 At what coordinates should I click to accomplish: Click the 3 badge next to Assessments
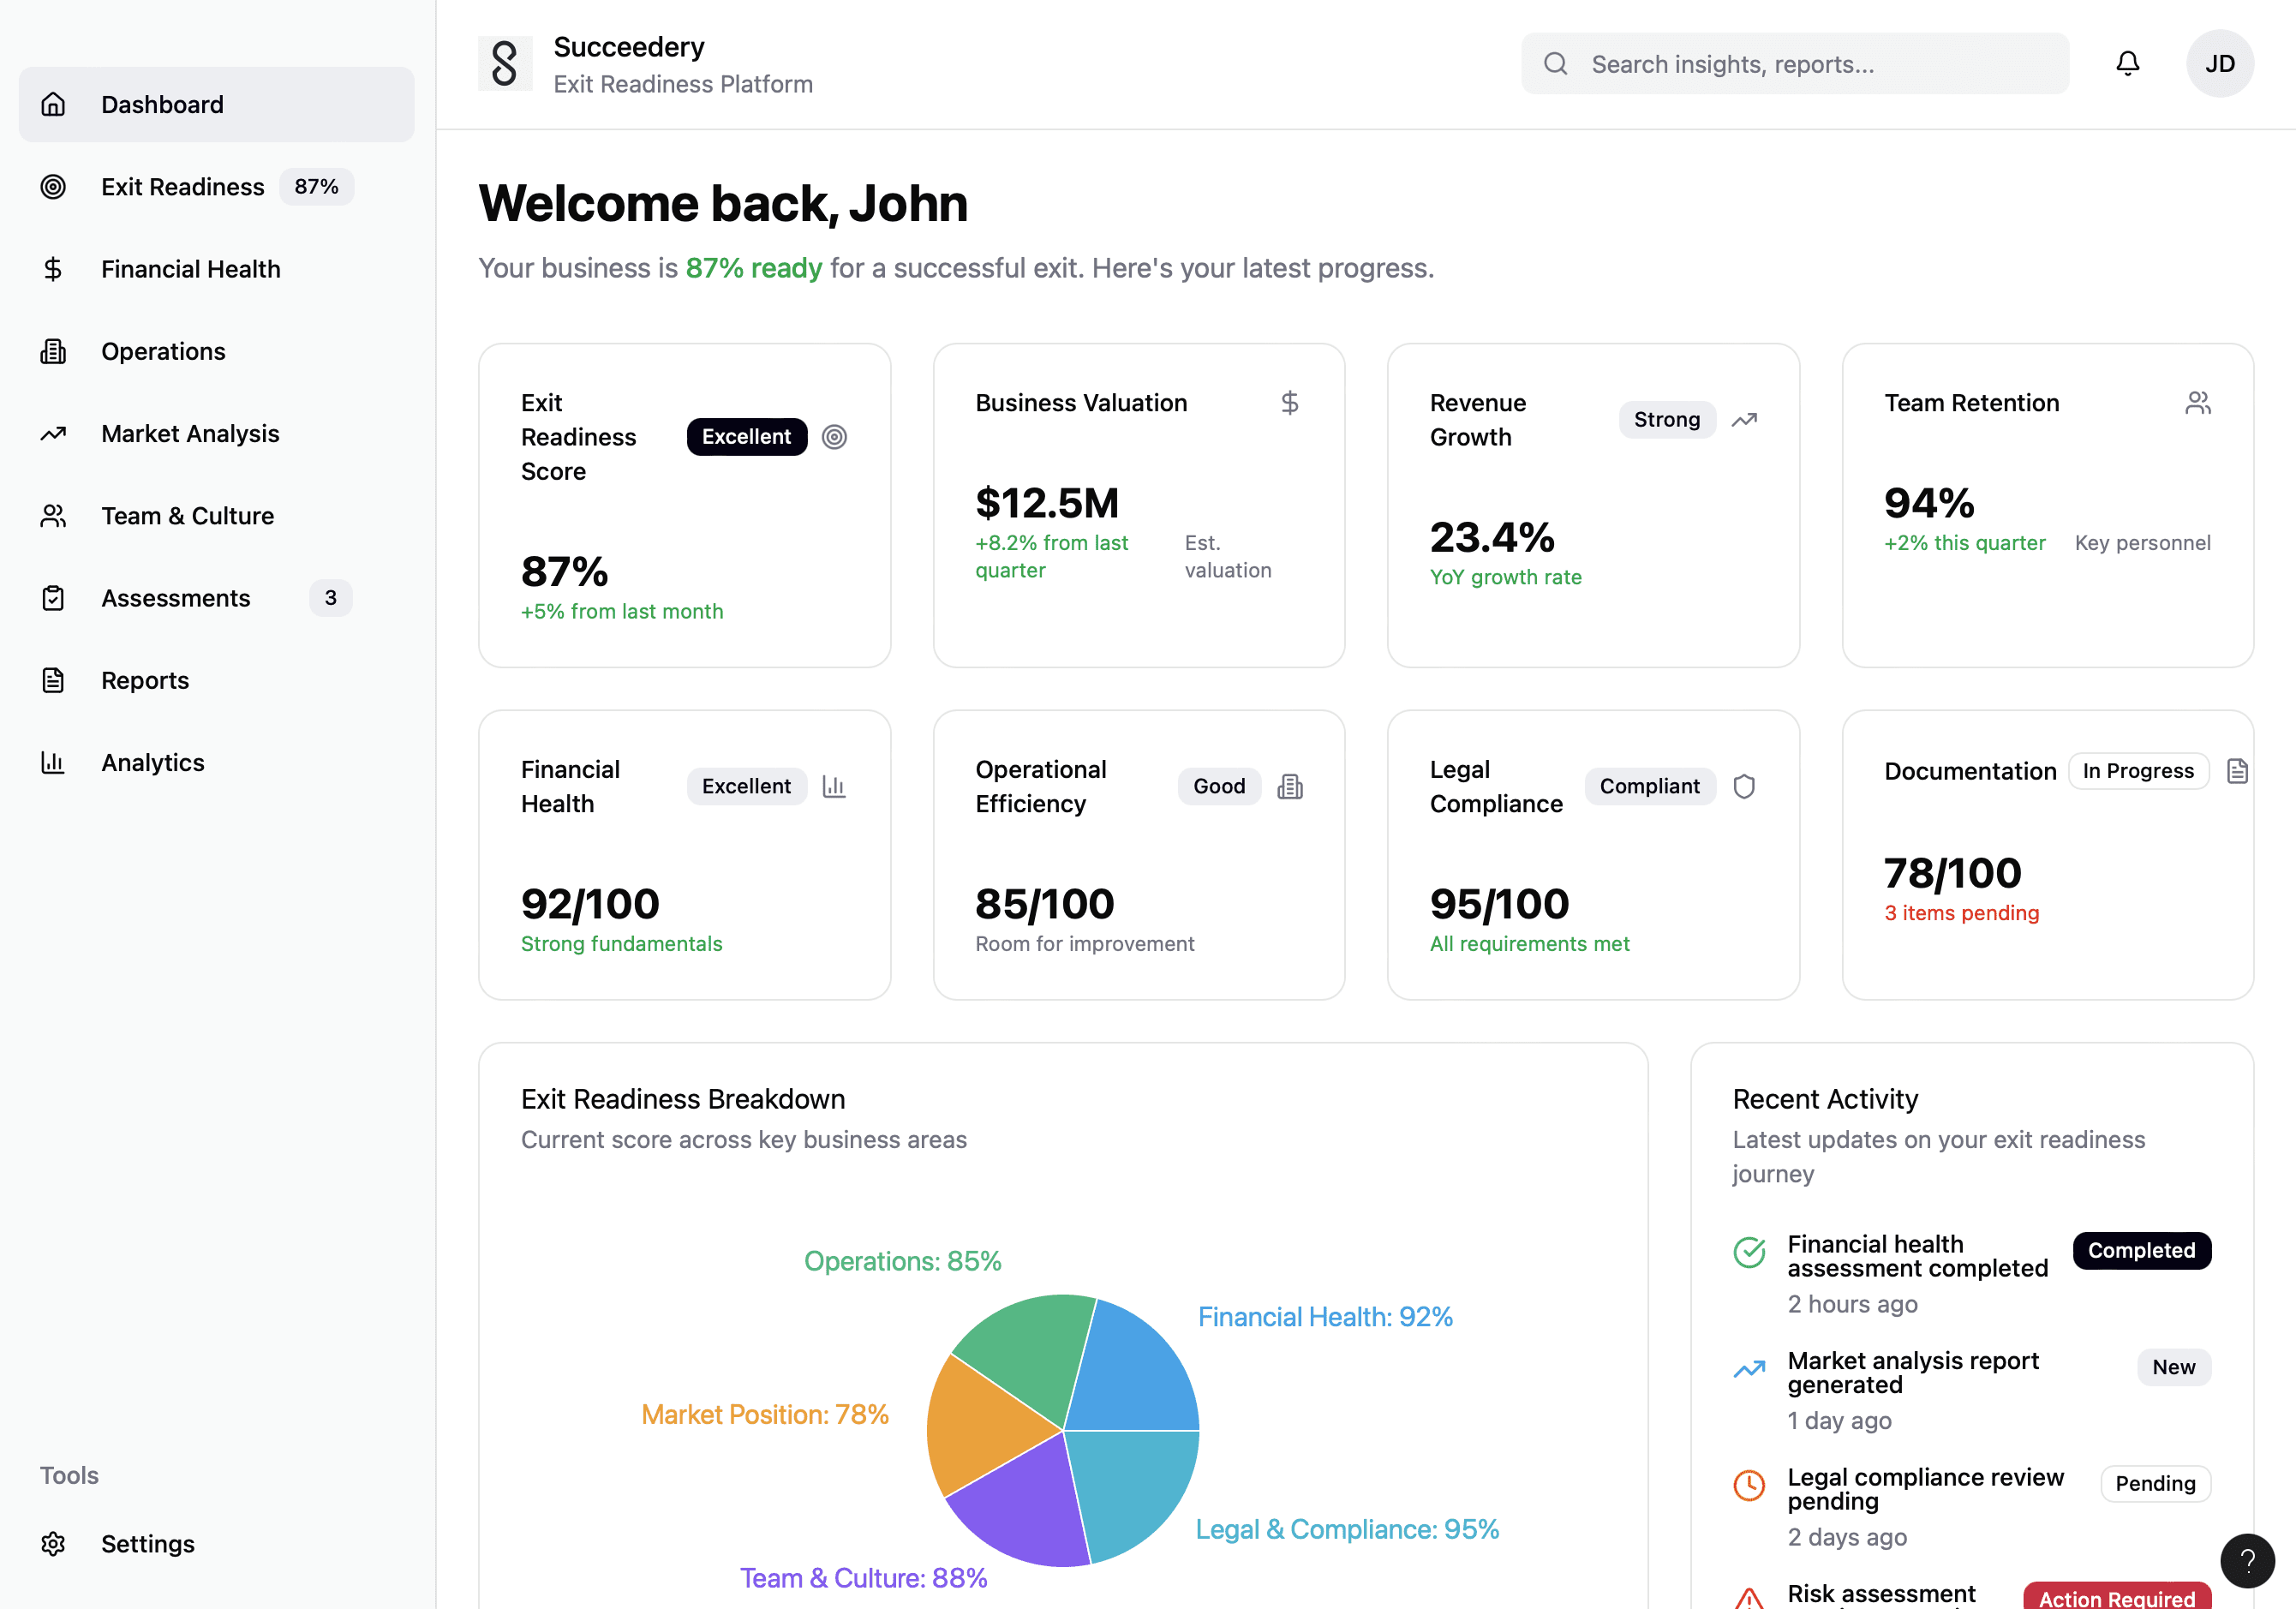click(x=330, y=598)
